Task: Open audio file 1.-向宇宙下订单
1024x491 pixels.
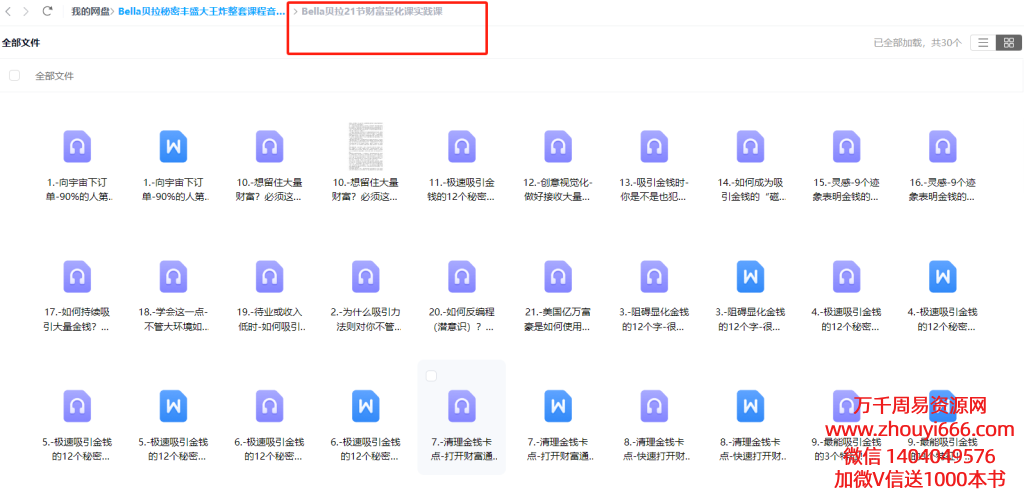Action: 78,147
